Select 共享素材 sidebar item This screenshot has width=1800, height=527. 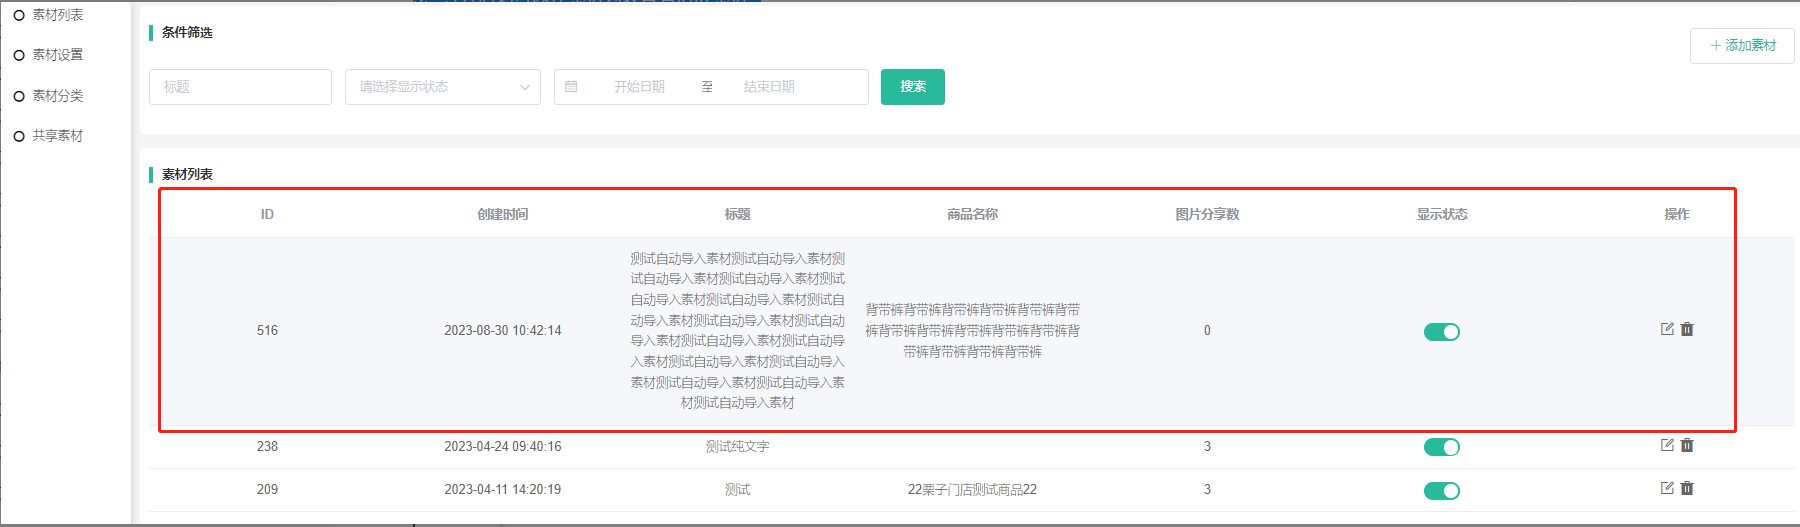click(58, 136)
